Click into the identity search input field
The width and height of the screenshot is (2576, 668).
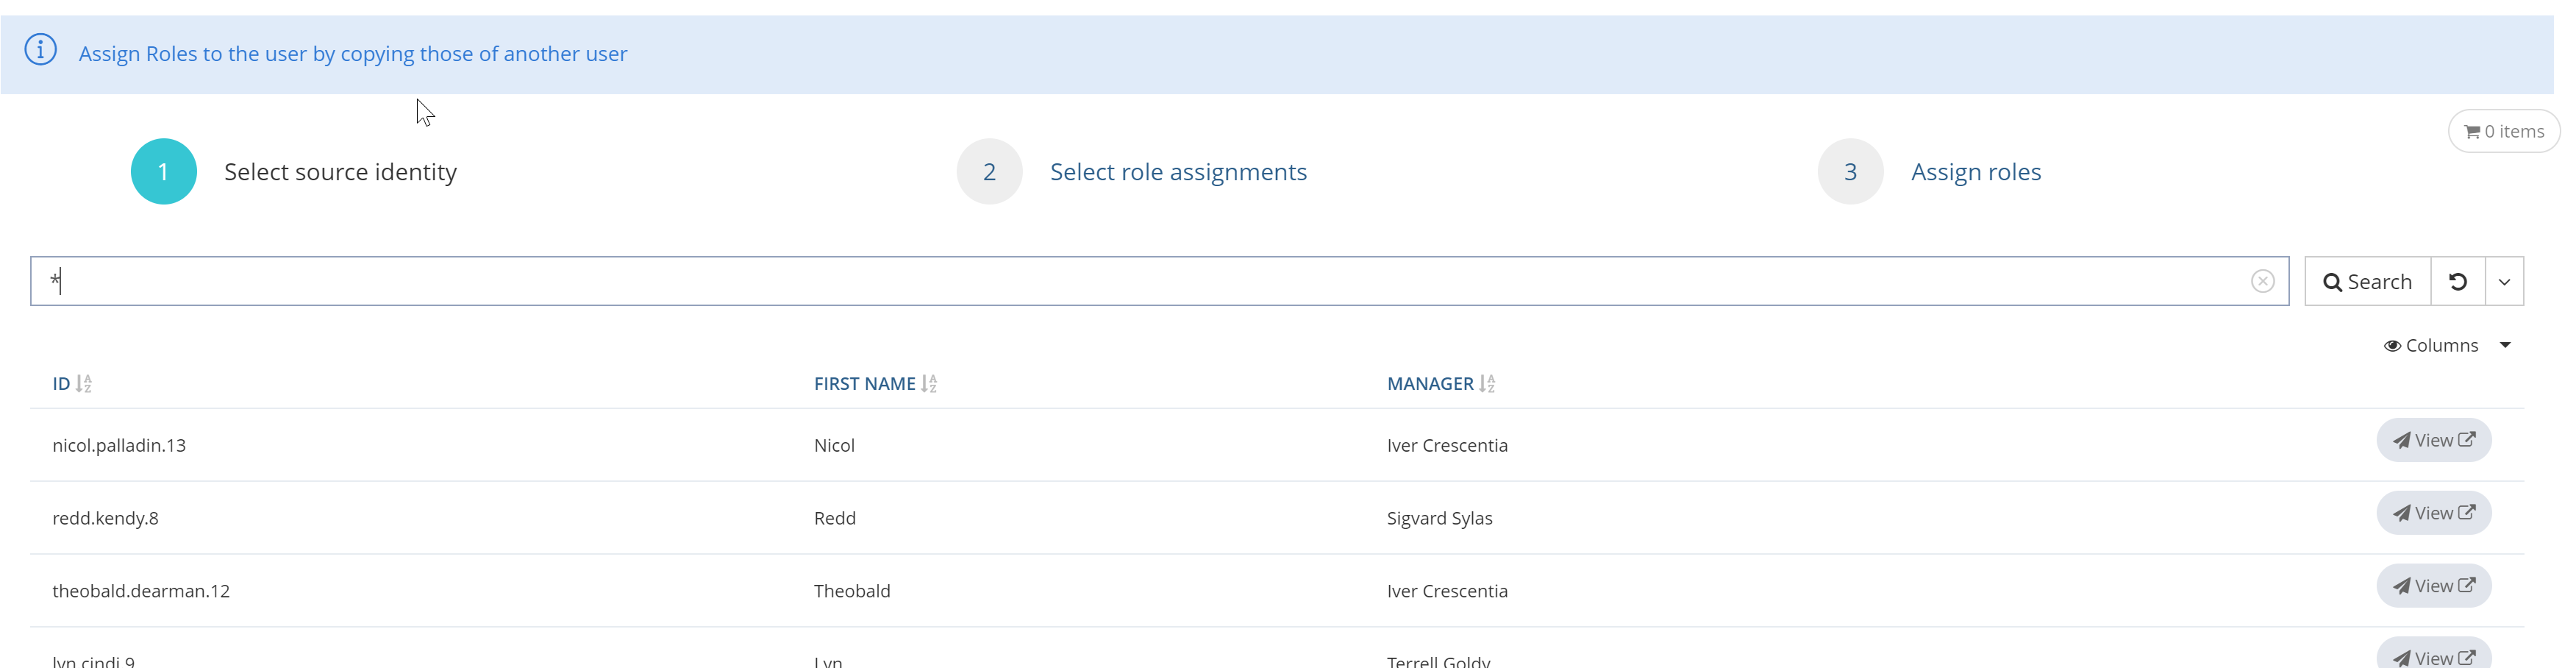[1150, 282]
